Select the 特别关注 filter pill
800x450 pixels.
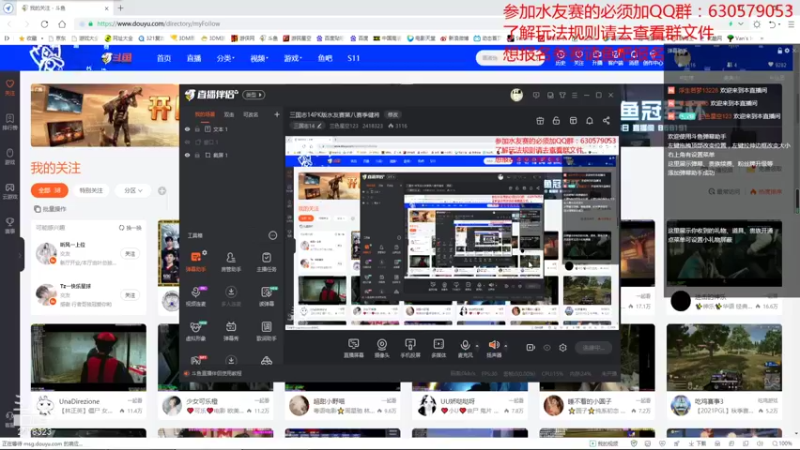tap(91, 190)
